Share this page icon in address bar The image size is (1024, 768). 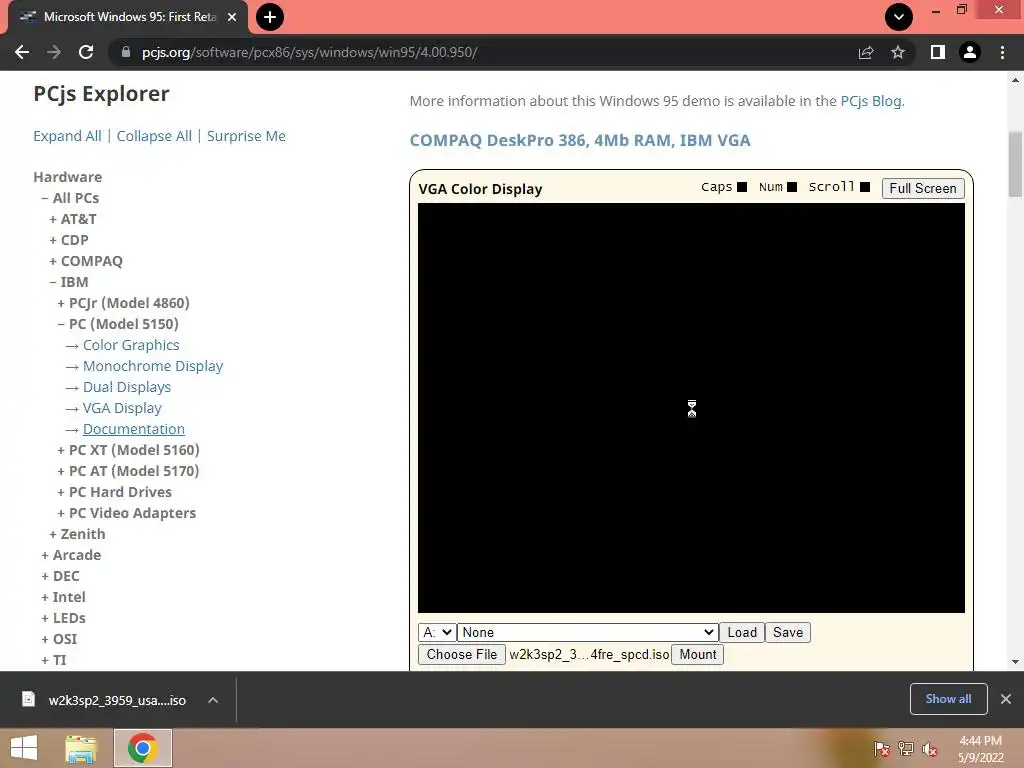866,52
